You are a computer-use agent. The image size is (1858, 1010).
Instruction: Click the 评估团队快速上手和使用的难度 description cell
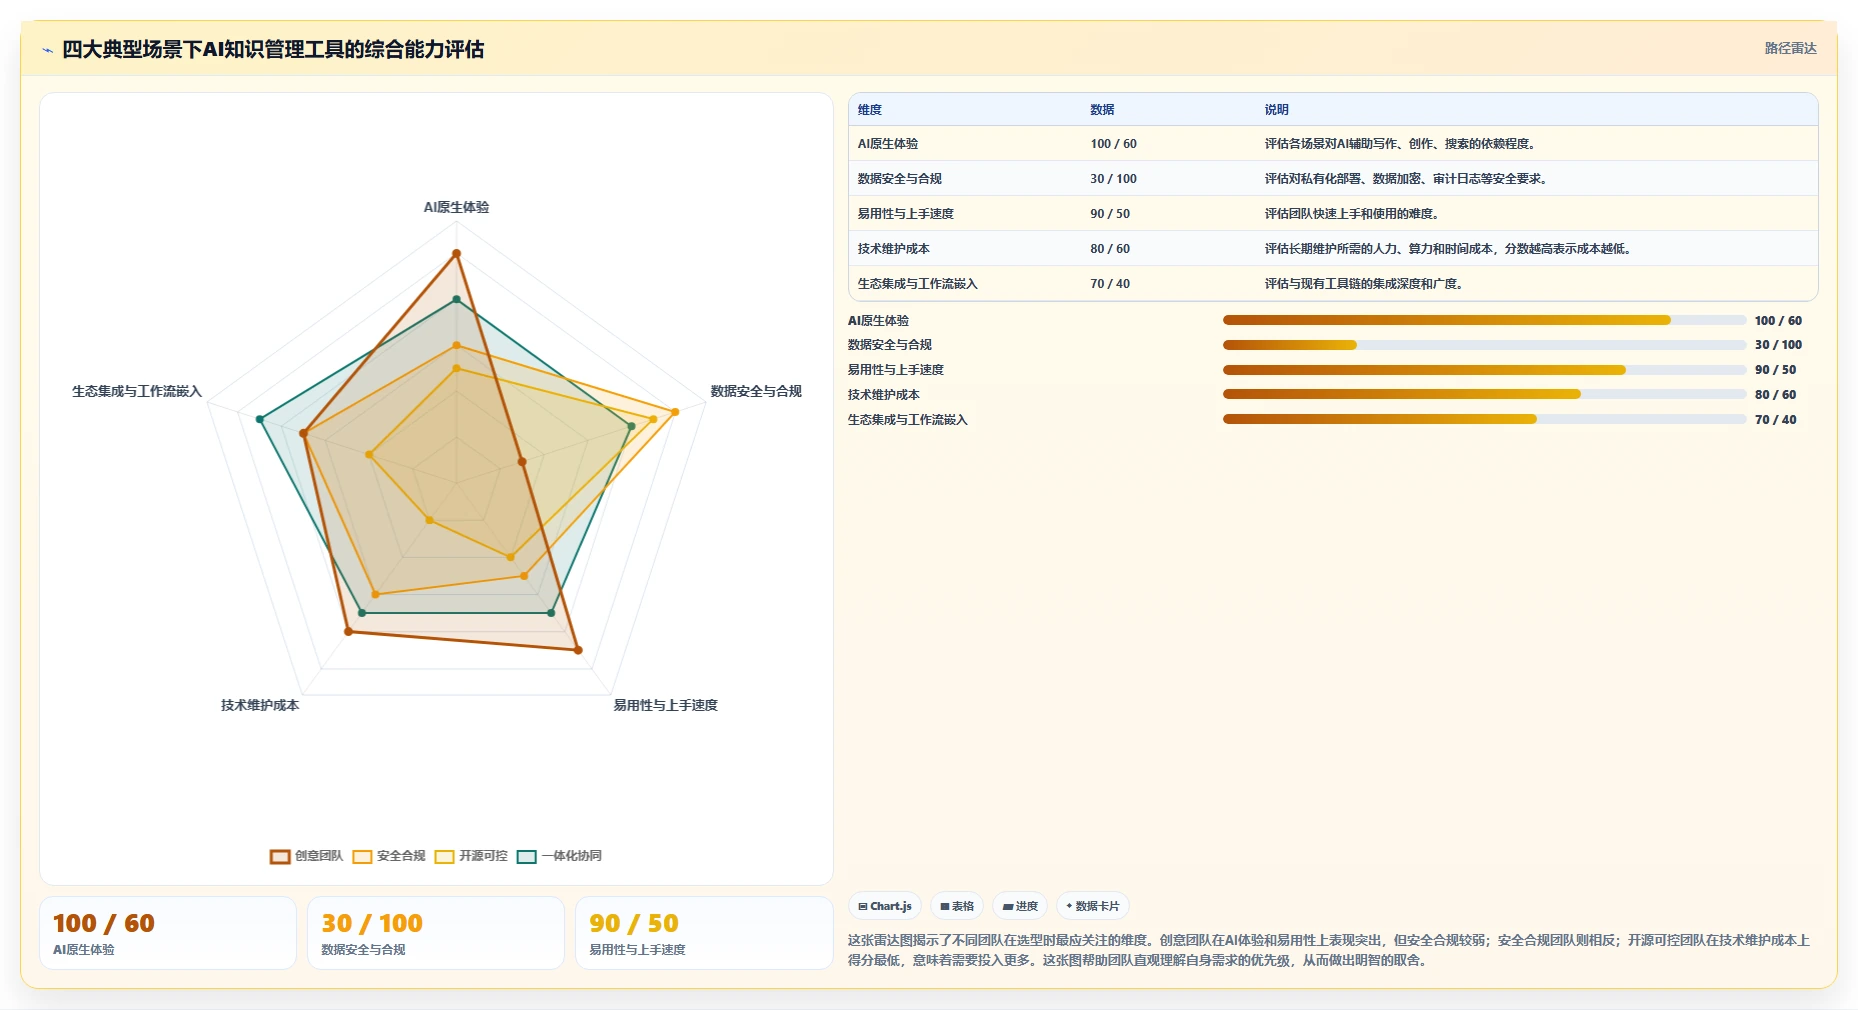click(x=1351, y=214)
